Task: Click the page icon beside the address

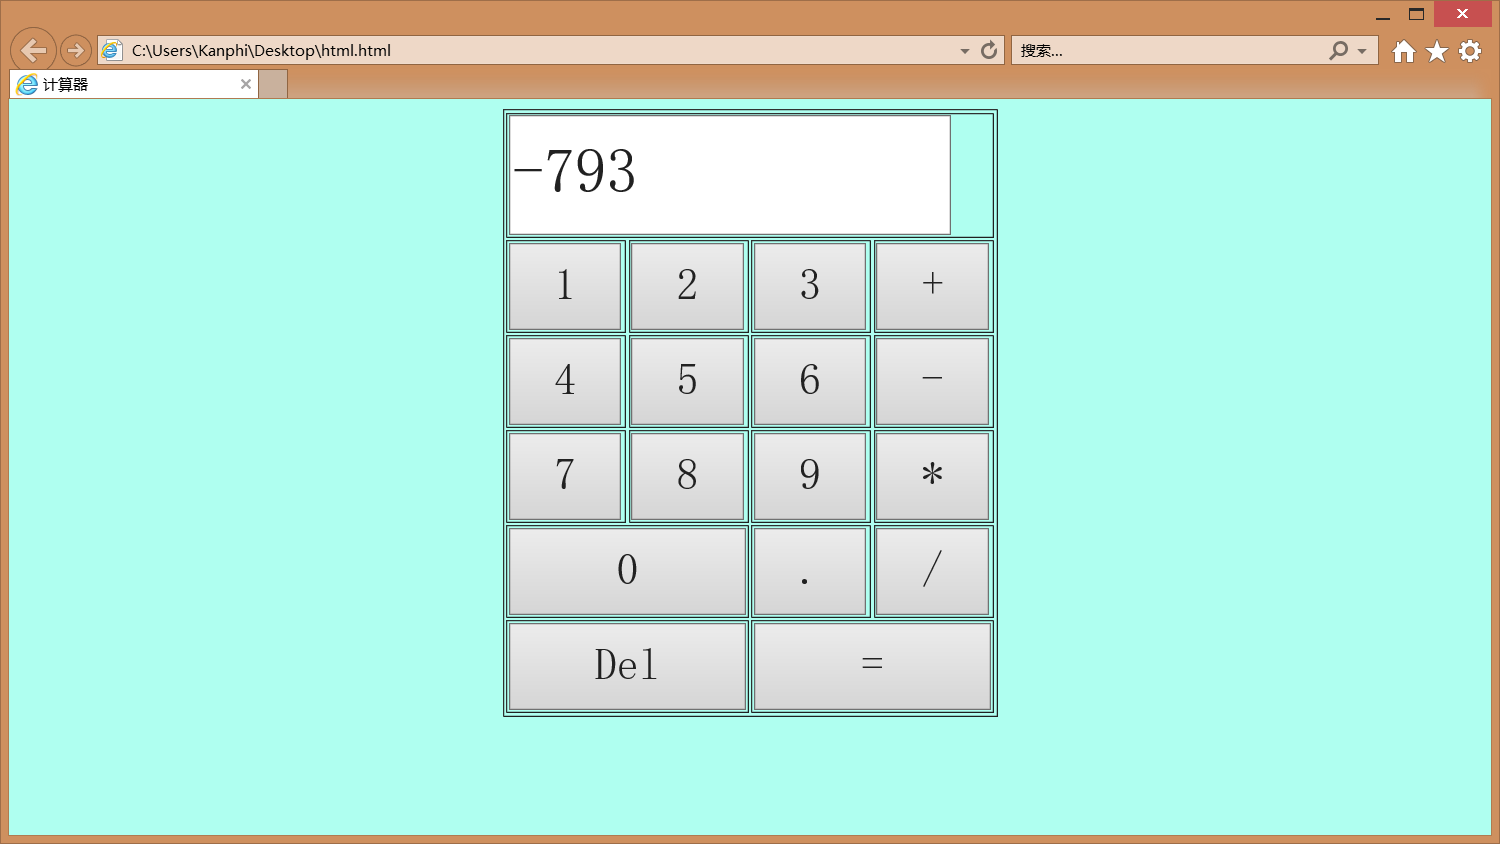Action: 112,50
